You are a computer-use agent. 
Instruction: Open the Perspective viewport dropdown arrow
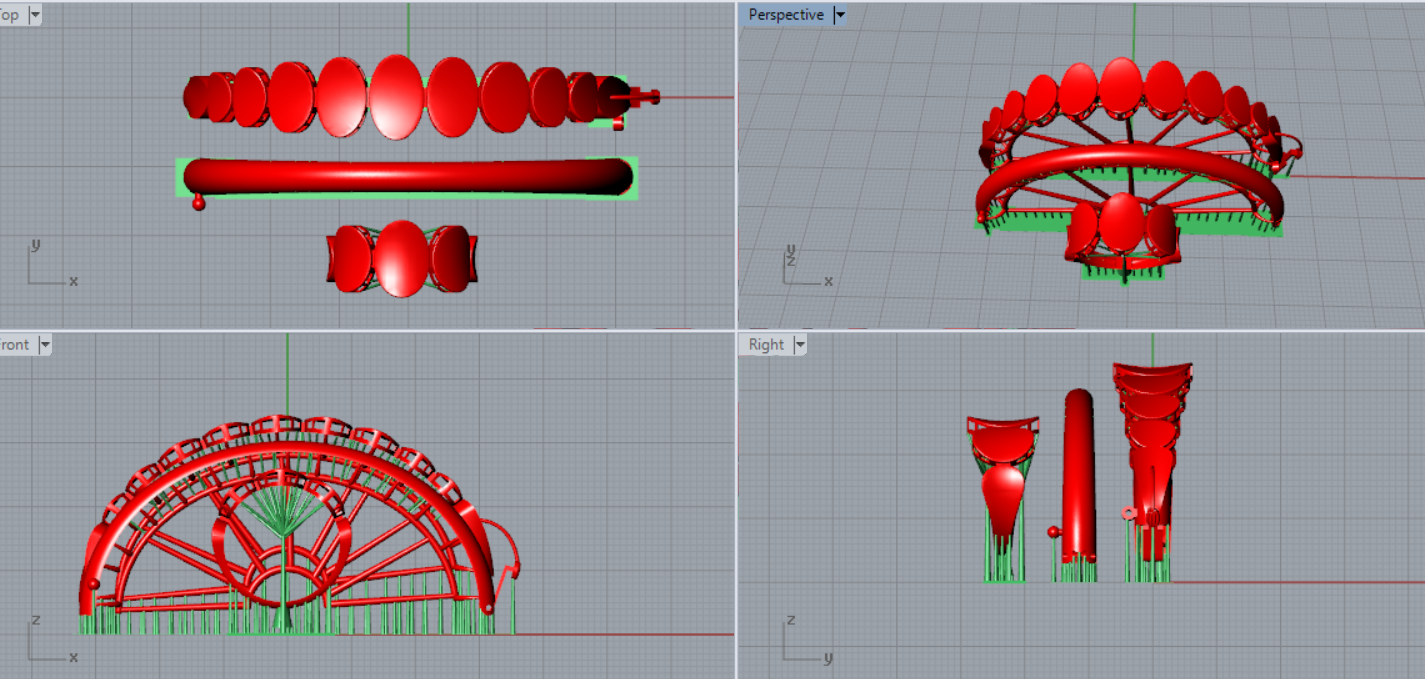[839, 15]
